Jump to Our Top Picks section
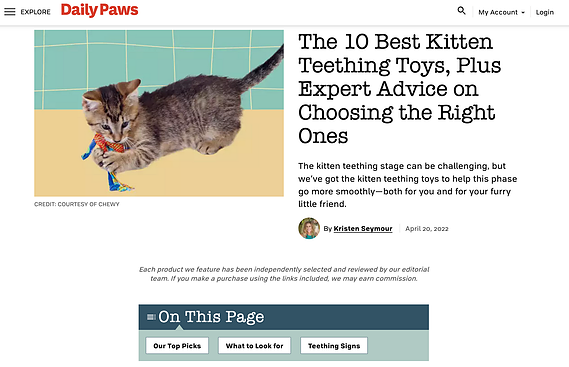Image resolution: width=569 pixels, height=367 pixels. click(177, 346)
